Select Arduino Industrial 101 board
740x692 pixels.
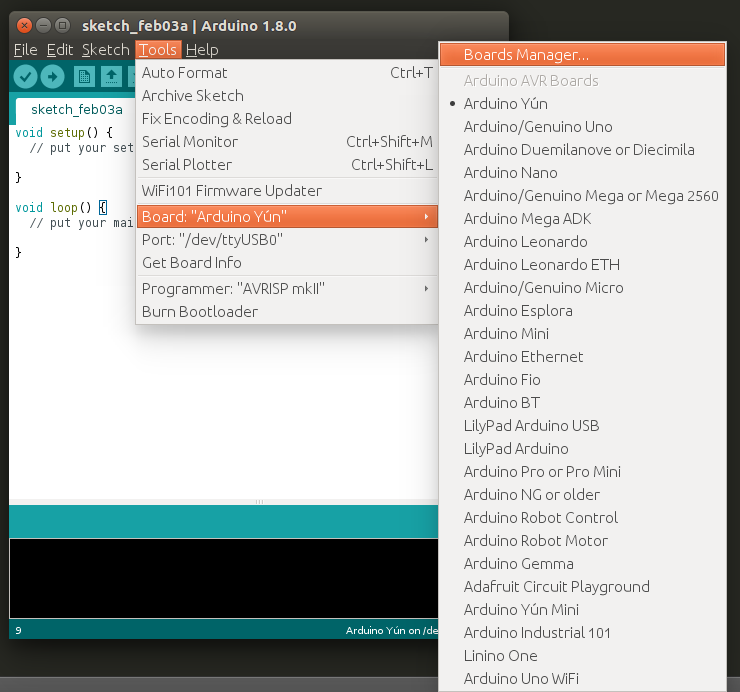[x=582, y=633]
